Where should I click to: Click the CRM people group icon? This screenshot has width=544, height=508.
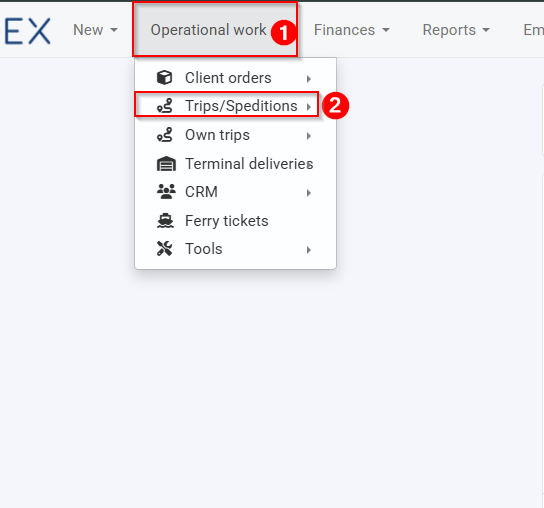(x=166, y=192)
